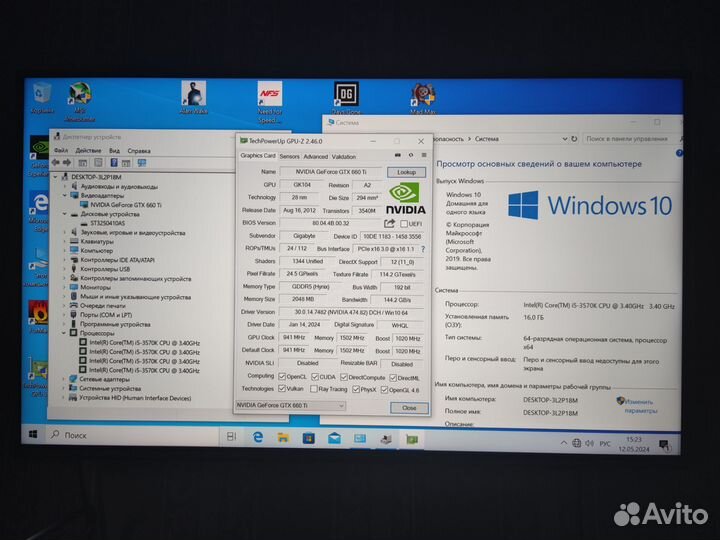Open the Need for Speed desktop shortcut
The width and height of the screenshot is (720, 540).
[270, 102]
